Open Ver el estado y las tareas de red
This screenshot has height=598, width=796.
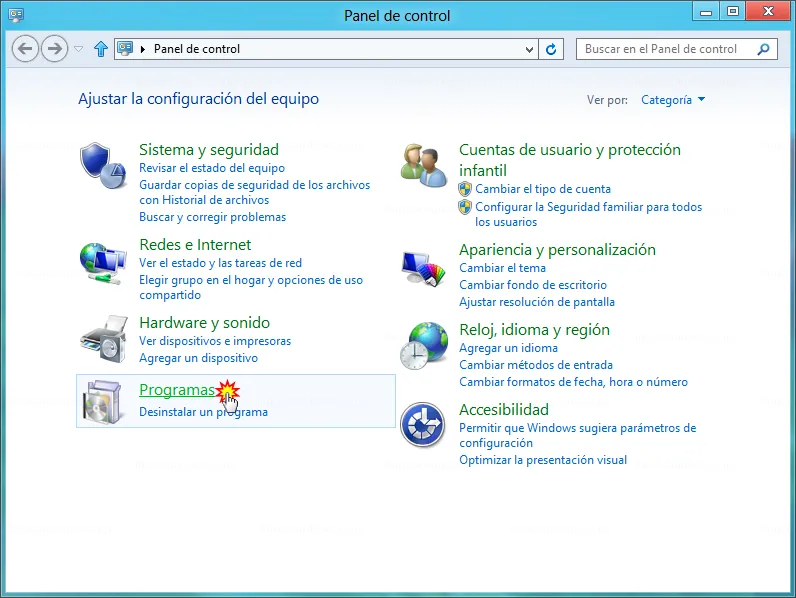pos(220,263)
